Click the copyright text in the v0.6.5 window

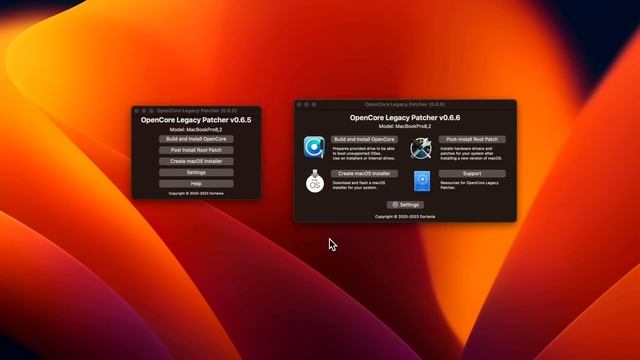click(196, 193)
